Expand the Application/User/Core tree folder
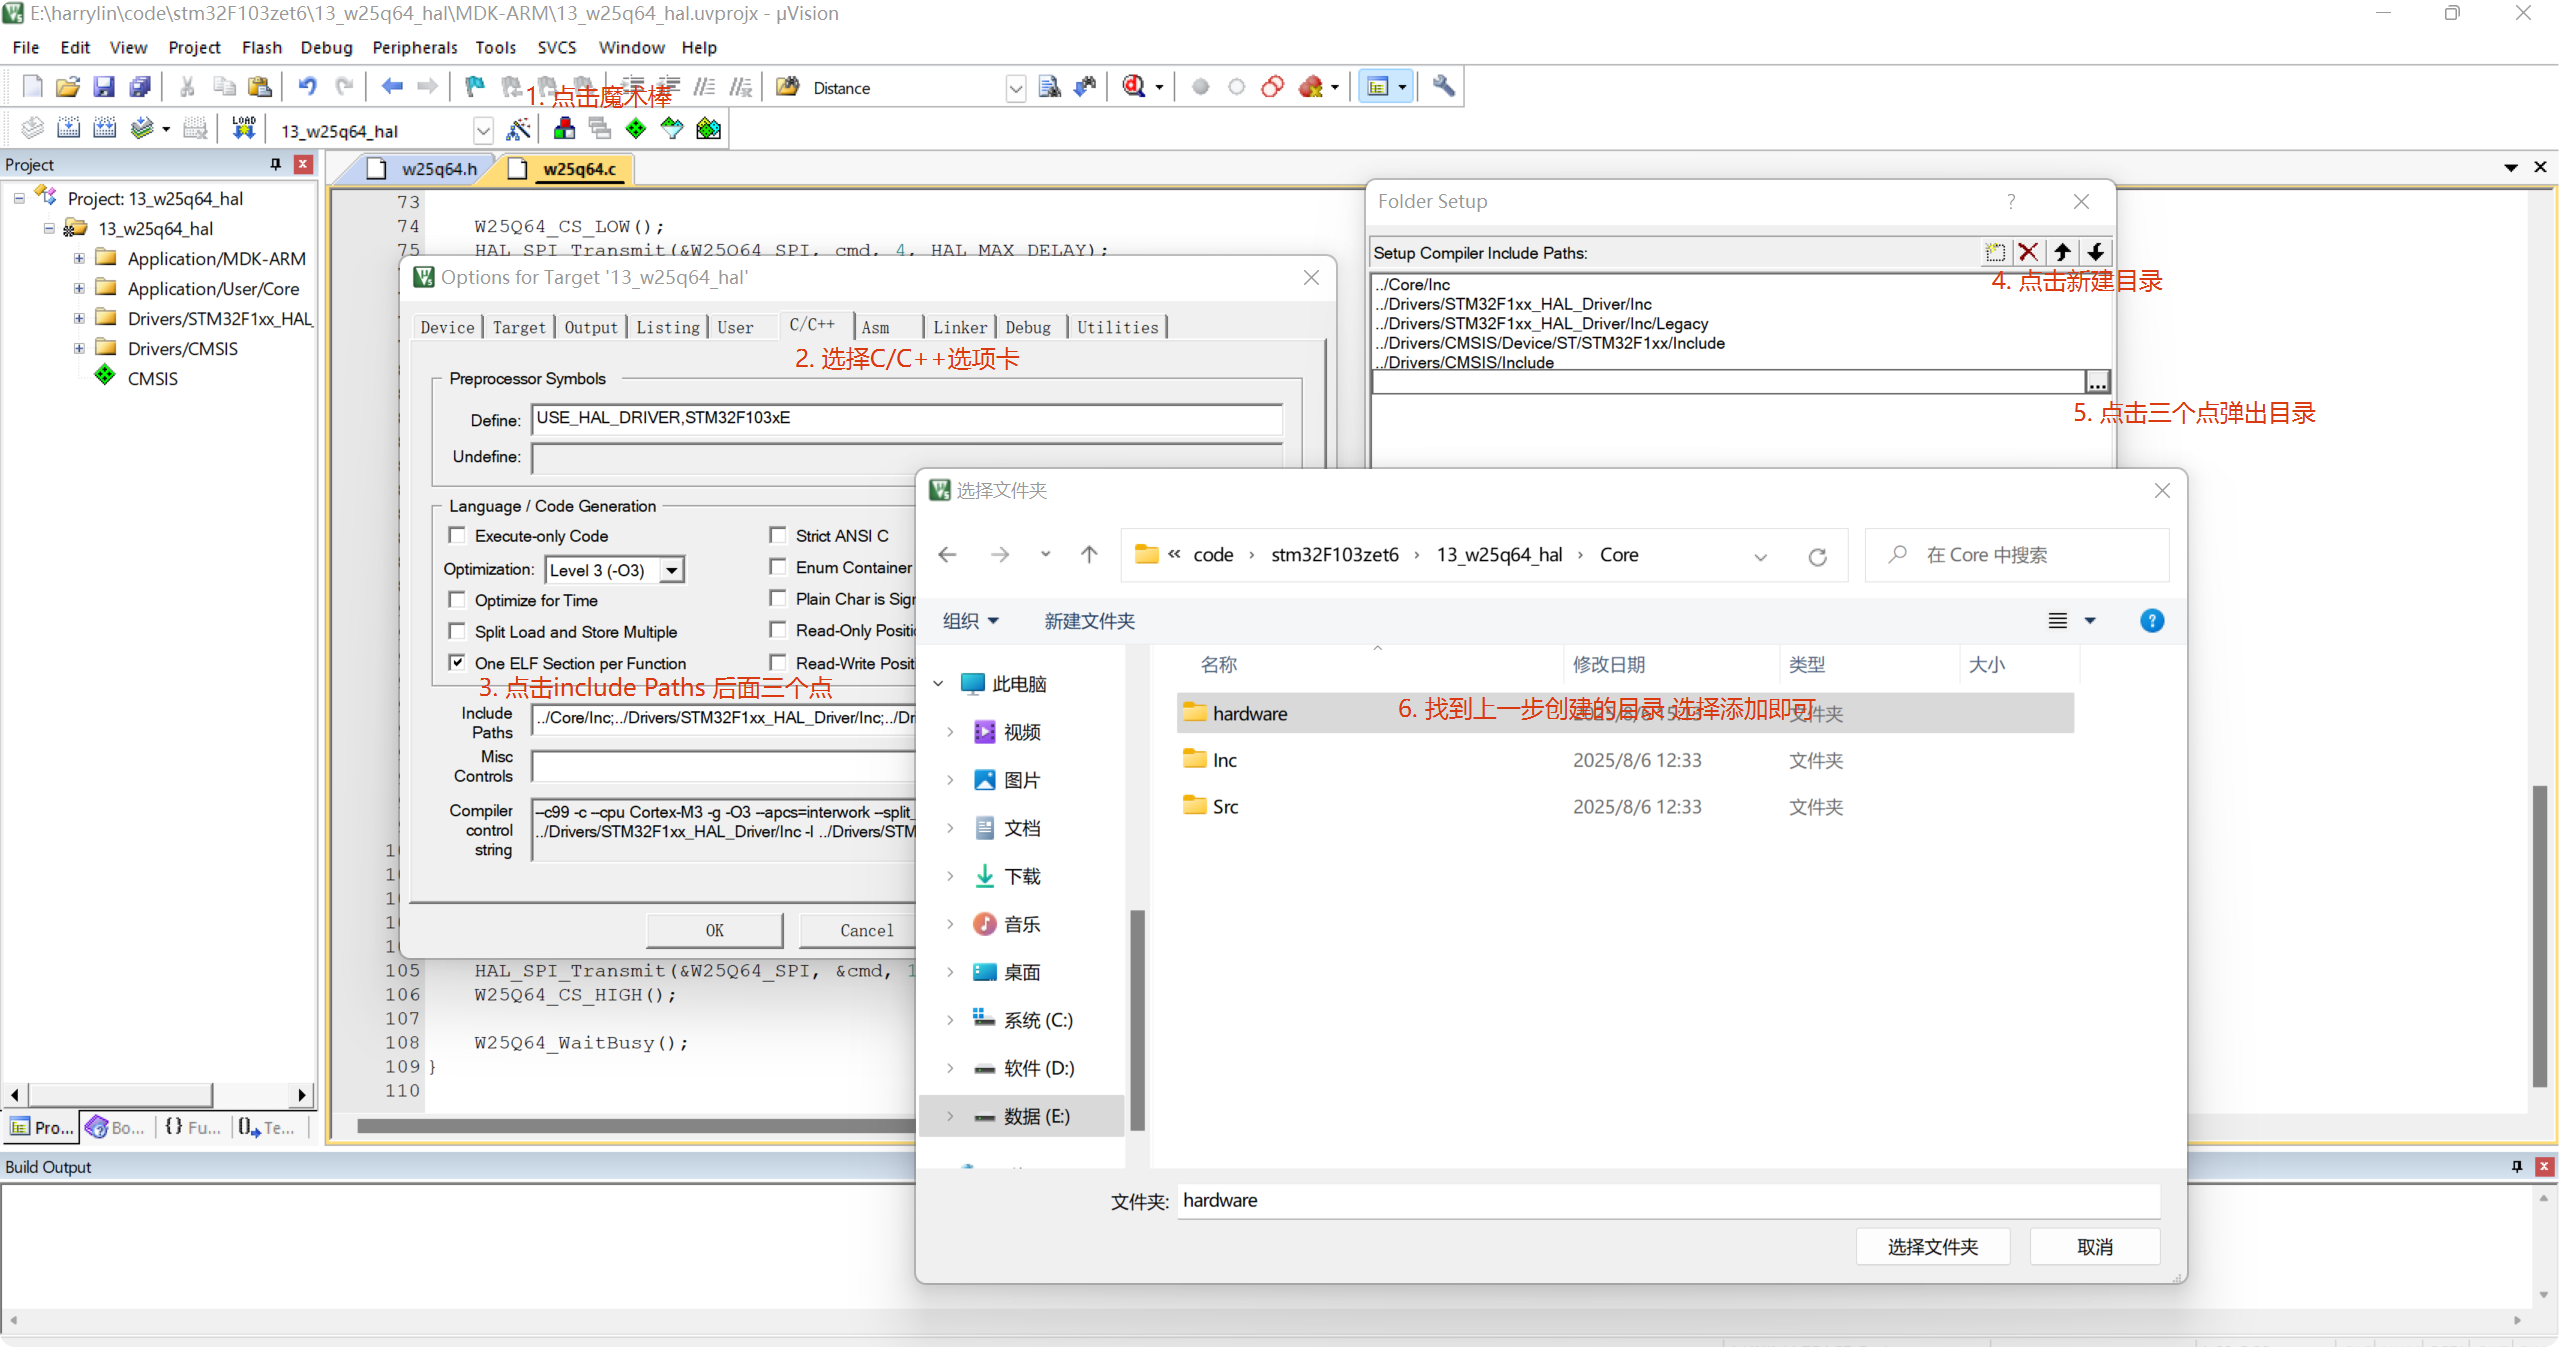The width and height of the screenshot is (2559, 1347). click(78, 288)
